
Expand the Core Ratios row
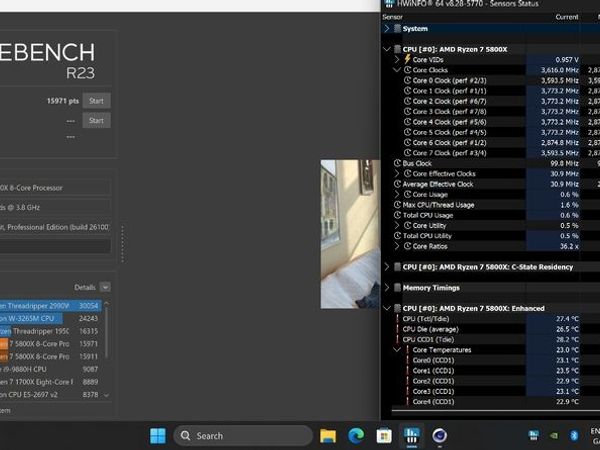point(397,246)
